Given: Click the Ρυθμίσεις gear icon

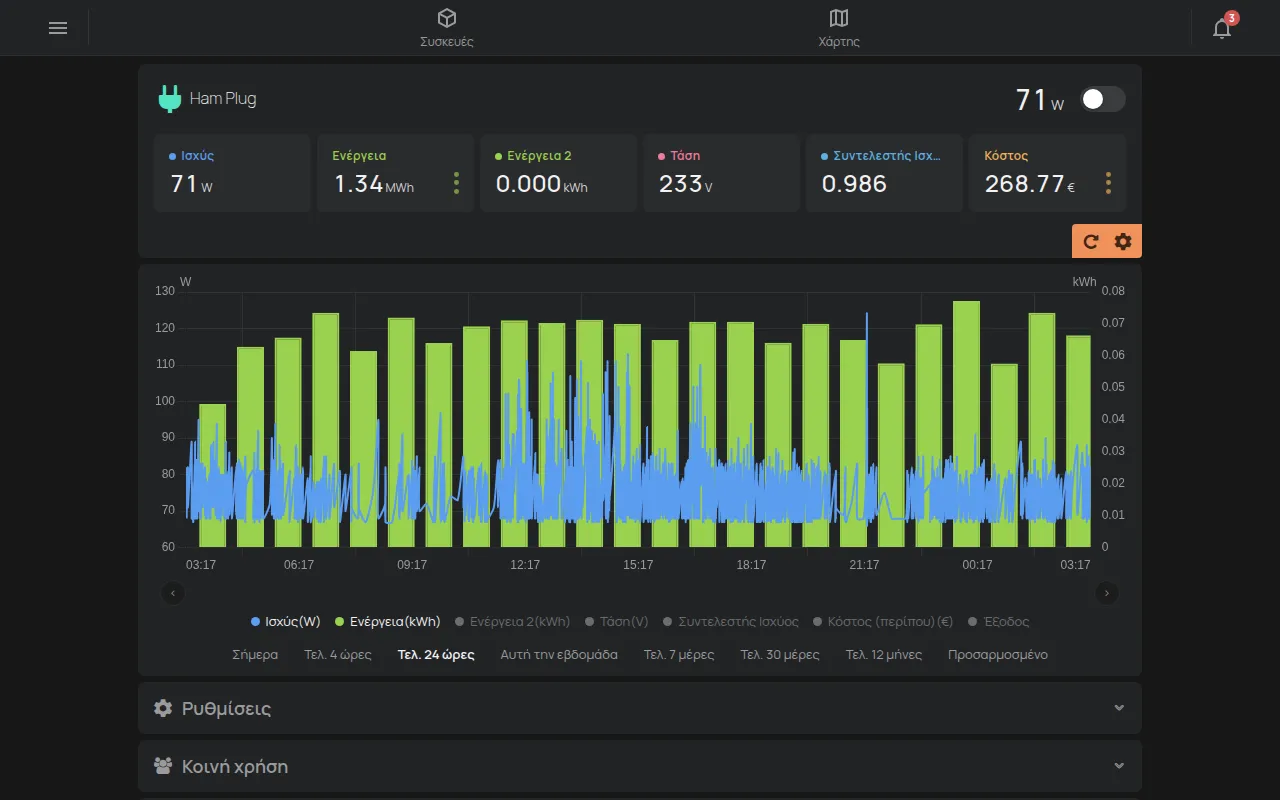Looking at the screenshot, I should pyautogui.click(x=163, y=708).
